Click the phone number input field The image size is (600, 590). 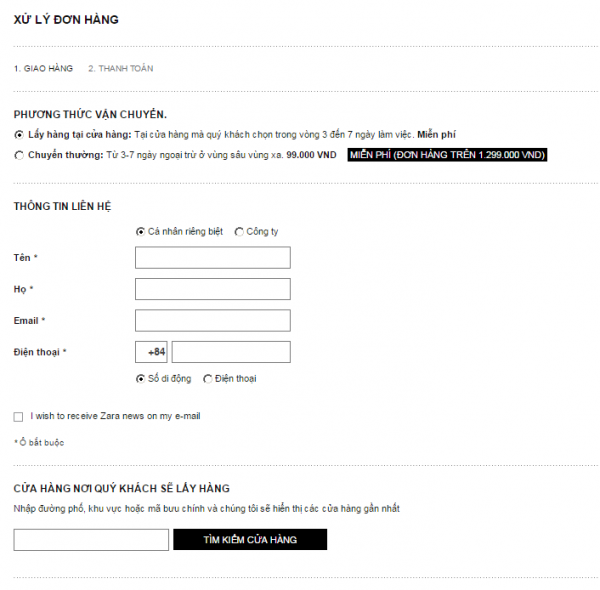point(231,352)
